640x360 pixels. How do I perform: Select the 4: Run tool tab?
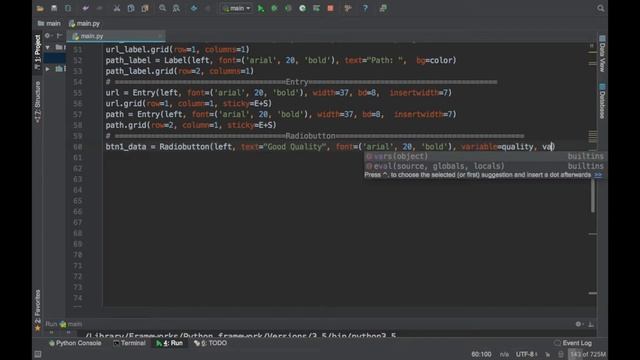click(169, 343)
